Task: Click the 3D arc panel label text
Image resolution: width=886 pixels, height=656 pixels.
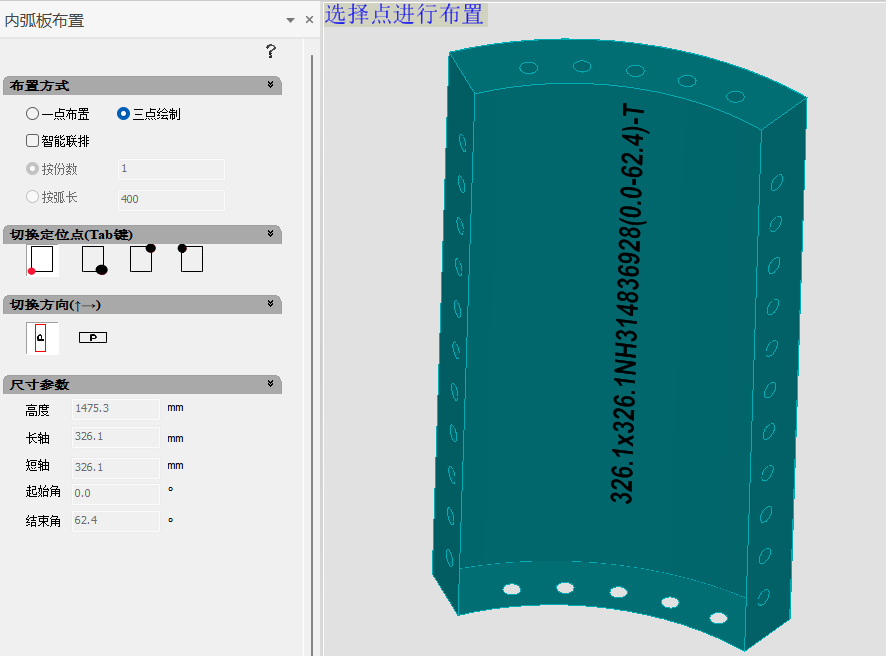Action: point(634,300)
